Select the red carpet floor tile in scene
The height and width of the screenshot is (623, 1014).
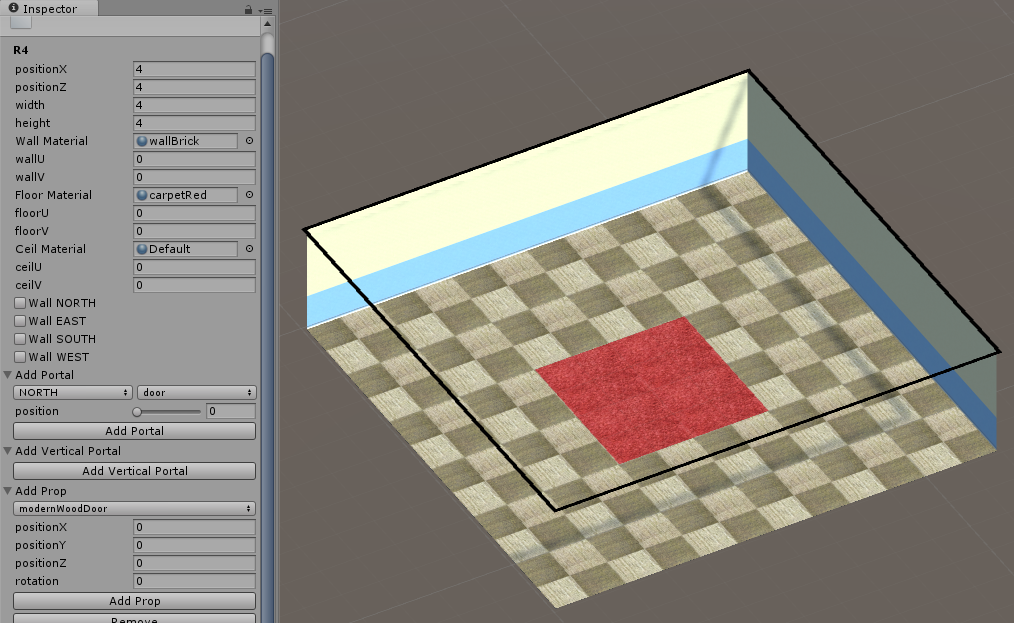pos(652,390)
